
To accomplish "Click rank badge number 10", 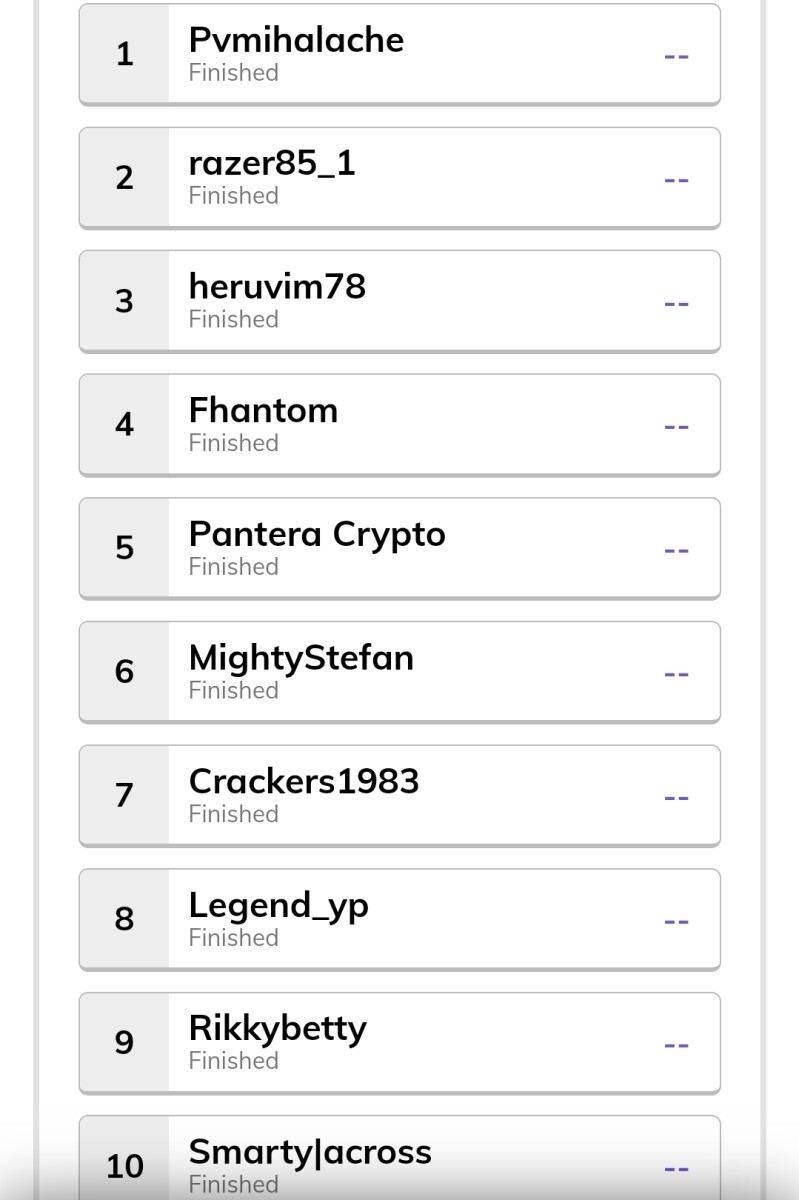I will point(124,1166).
